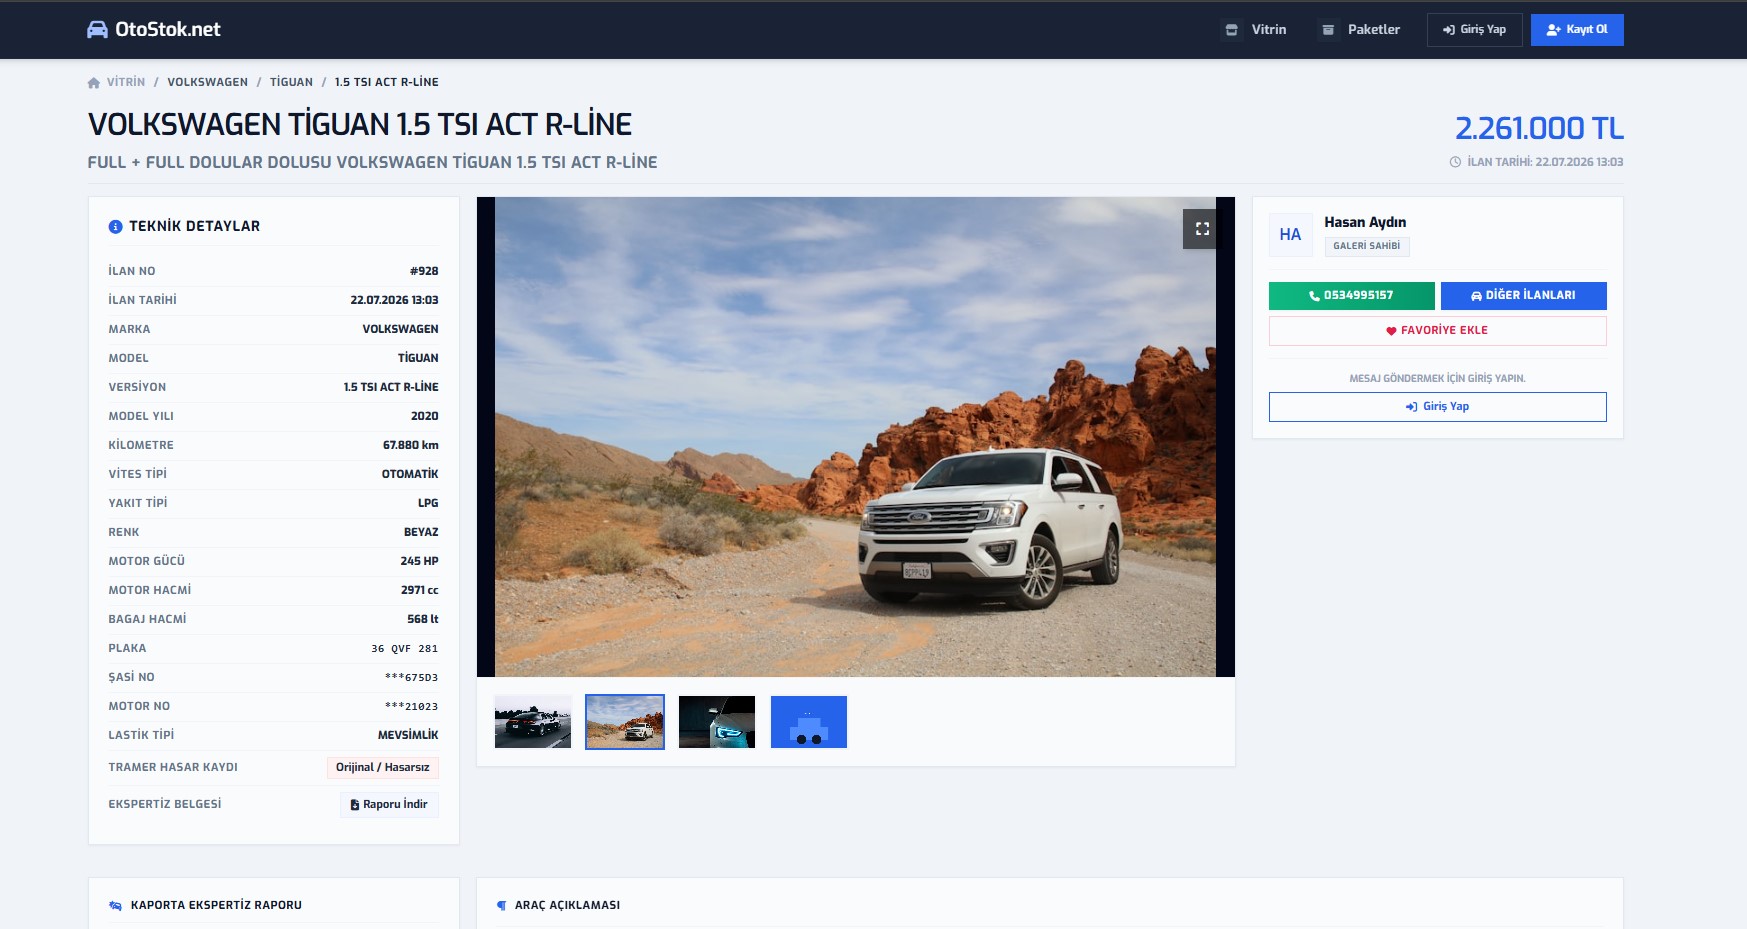
Task: Click the HA seller avatar
Action: coord(1290,235)
